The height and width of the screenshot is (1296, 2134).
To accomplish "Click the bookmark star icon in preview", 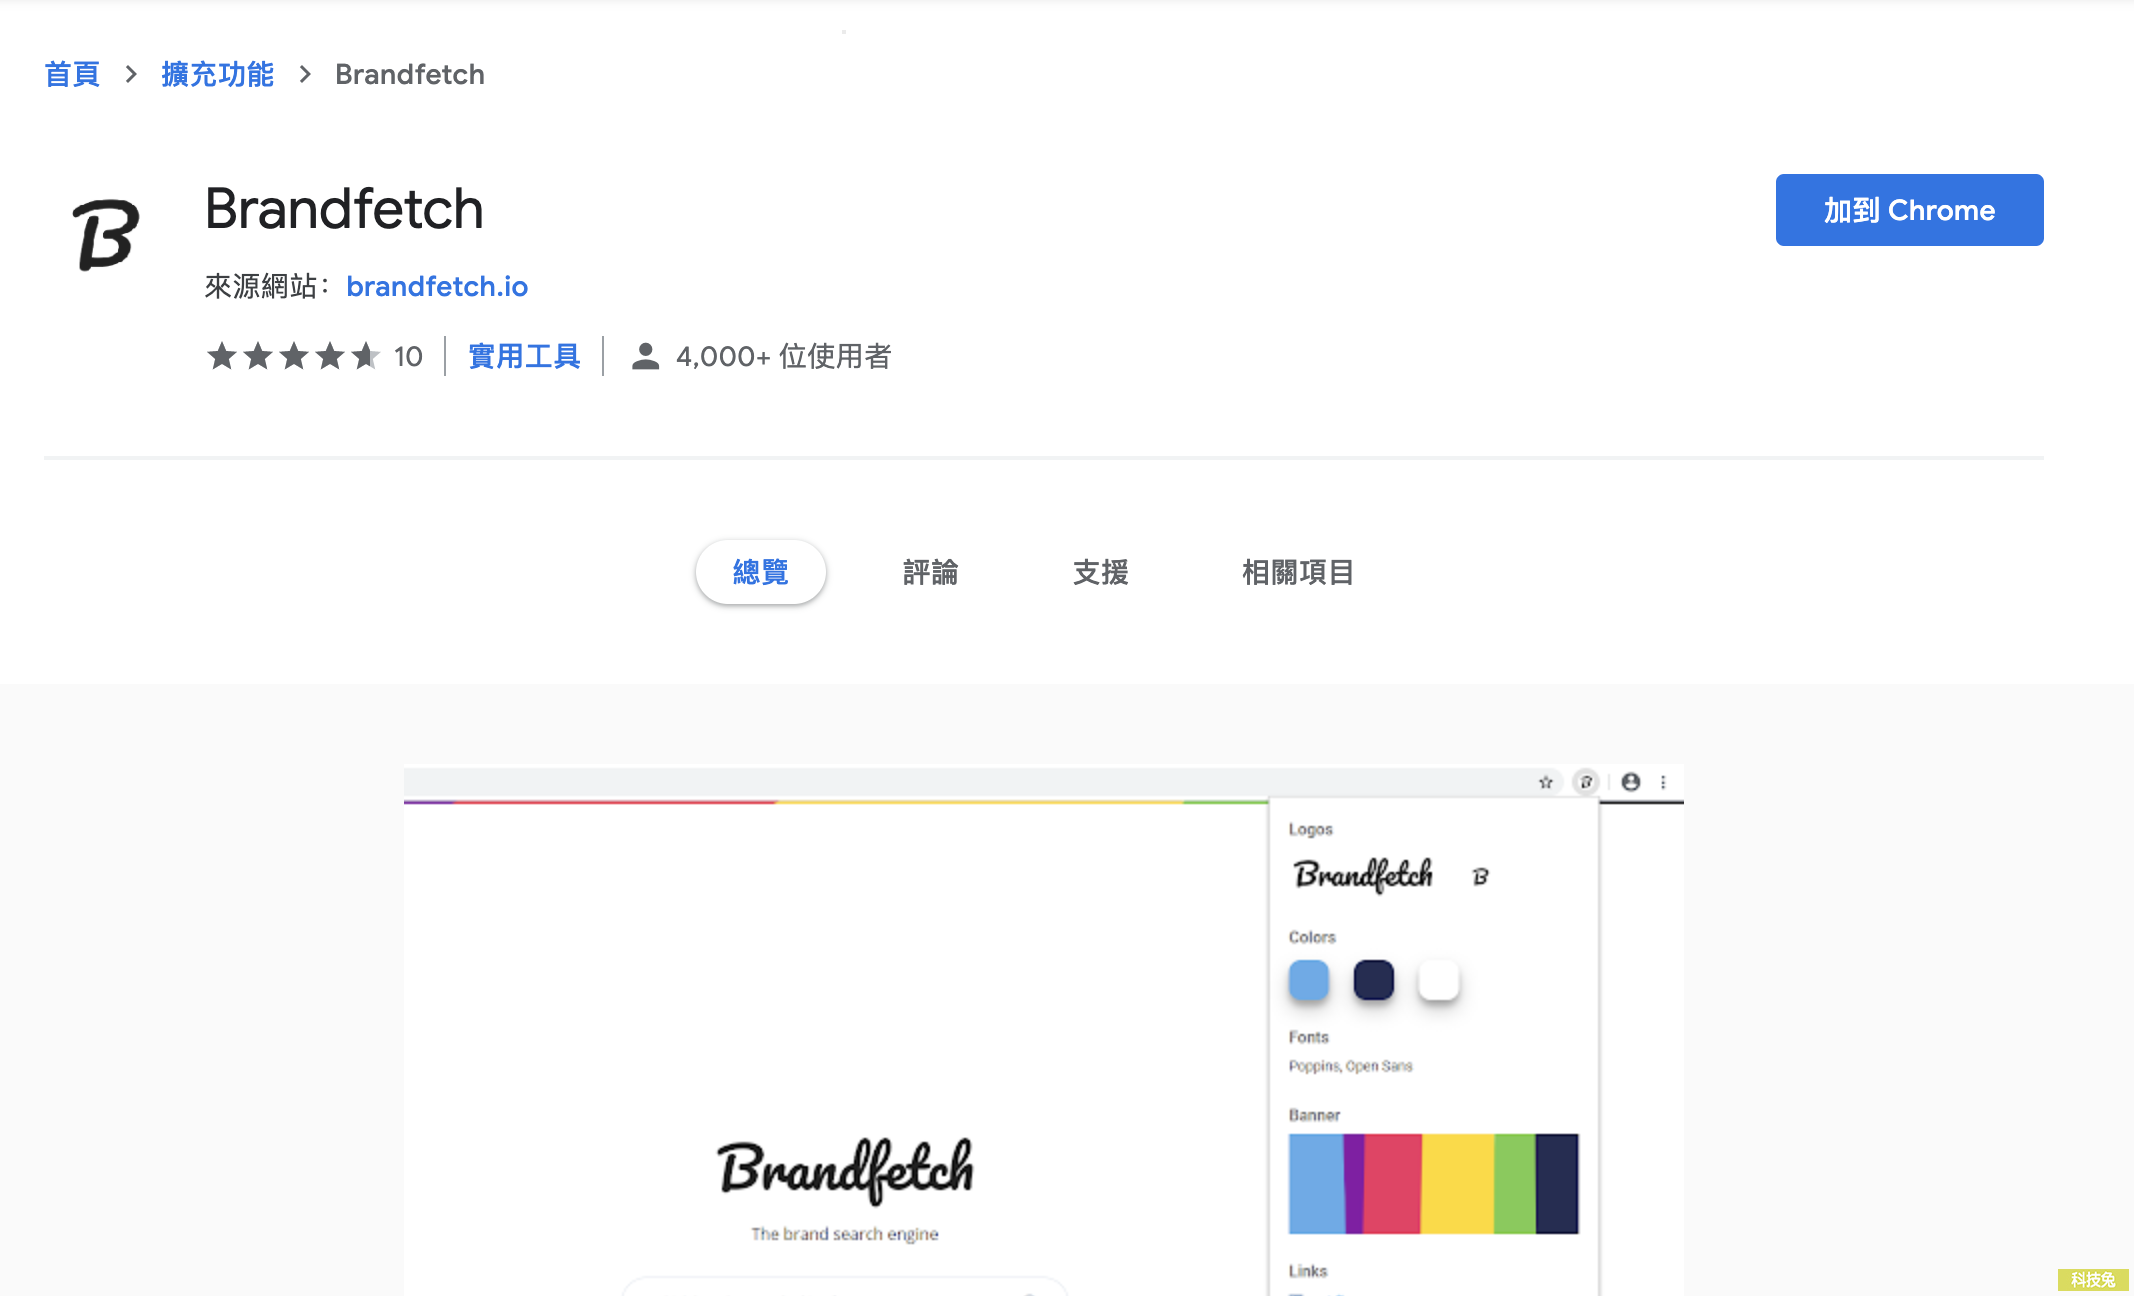I will click(1546, 782).
